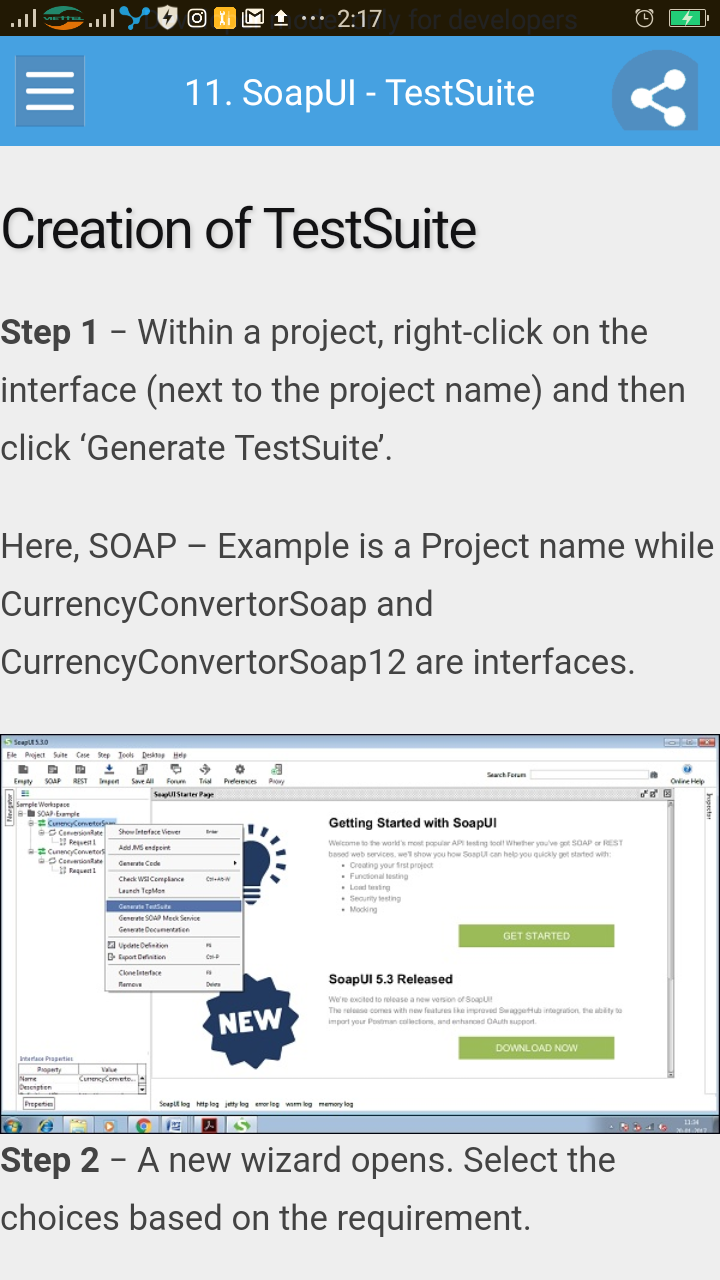Image resolution: width=720 pixels, height=1280 pixels.
Task: Tap the 'Step 1' bold label
Action: (x=49, y=332)
